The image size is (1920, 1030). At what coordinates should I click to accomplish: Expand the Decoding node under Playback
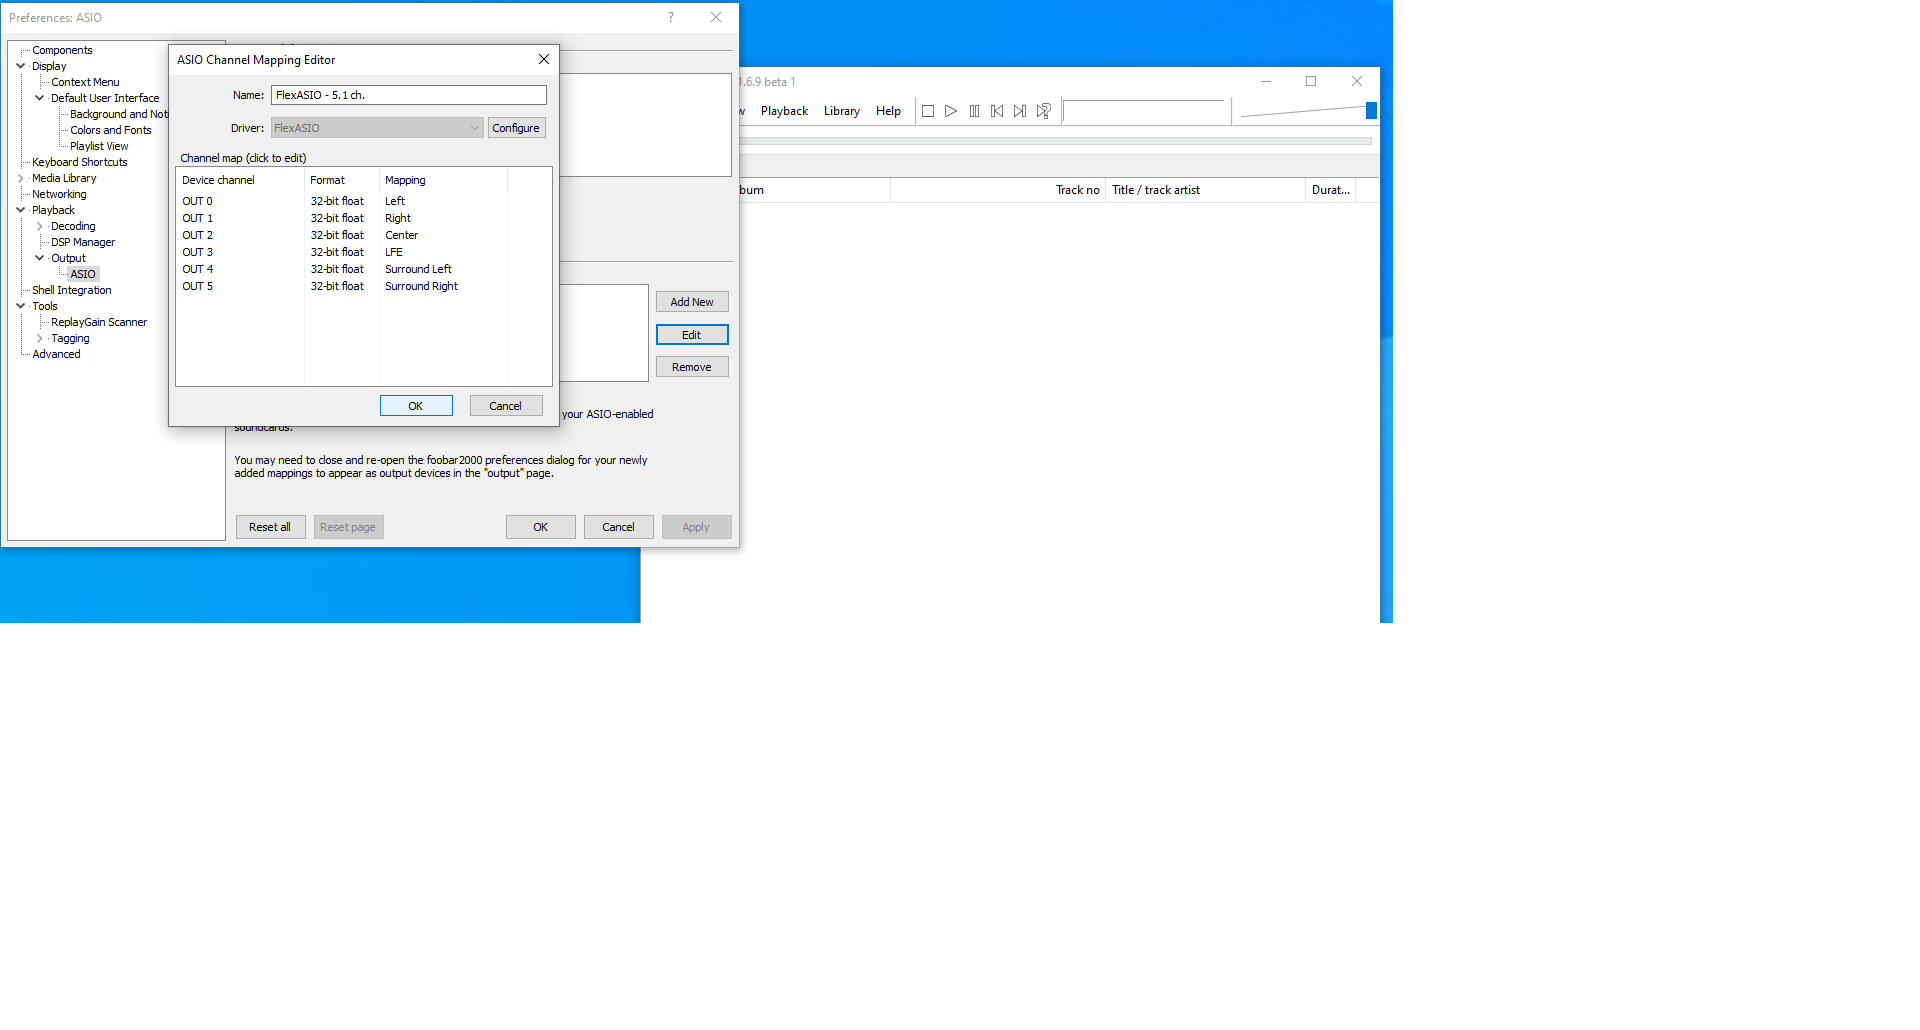point(38,226)
